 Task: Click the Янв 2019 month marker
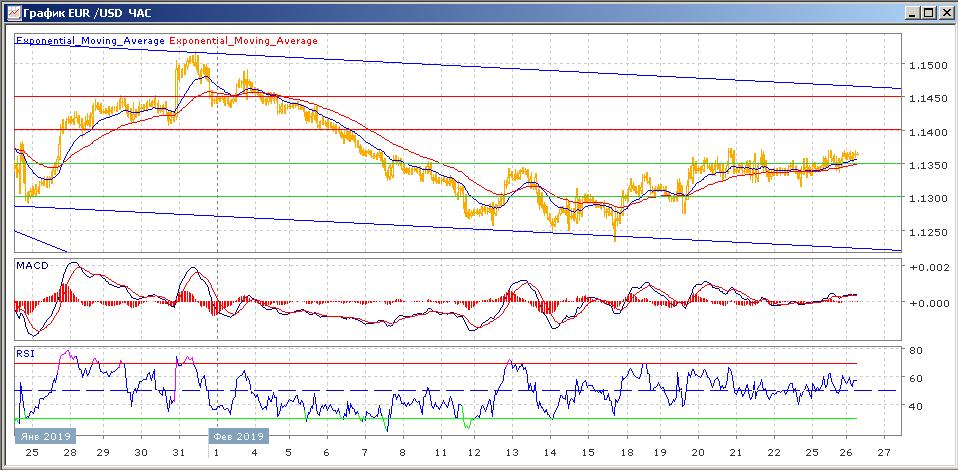pyautogui.click(x=44, y=437)
